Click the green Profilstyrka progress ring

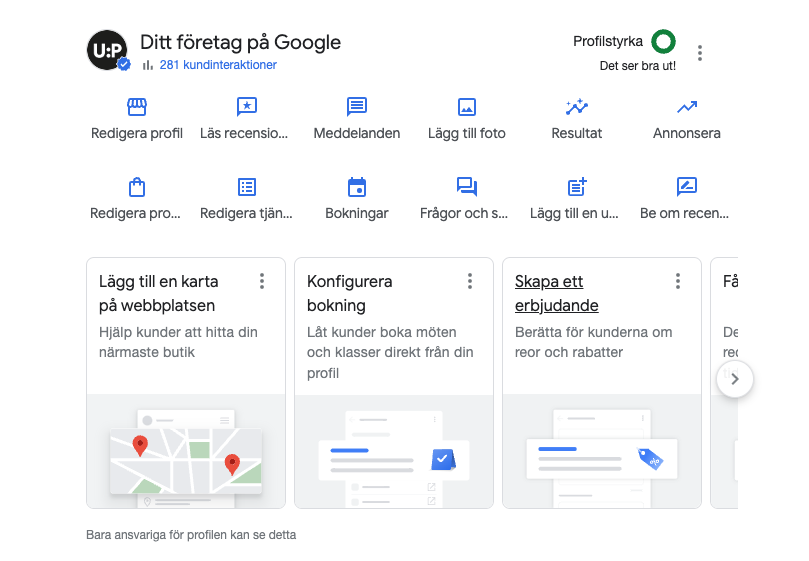click(x=663, y=42)
